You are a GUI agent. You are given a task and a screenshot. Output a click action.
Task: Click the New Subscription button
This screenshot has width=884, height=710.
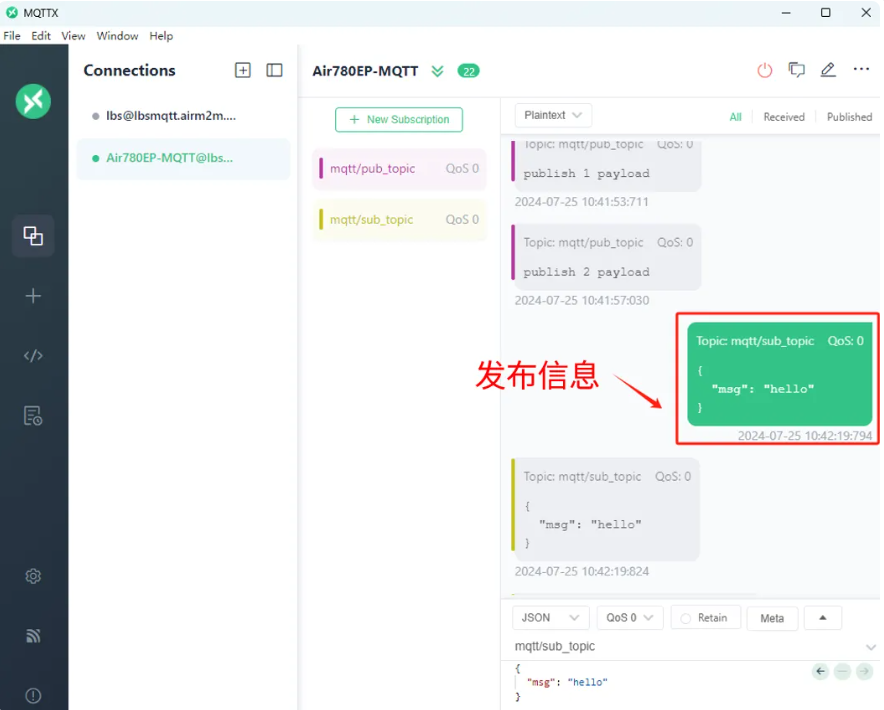click(399, 120)
